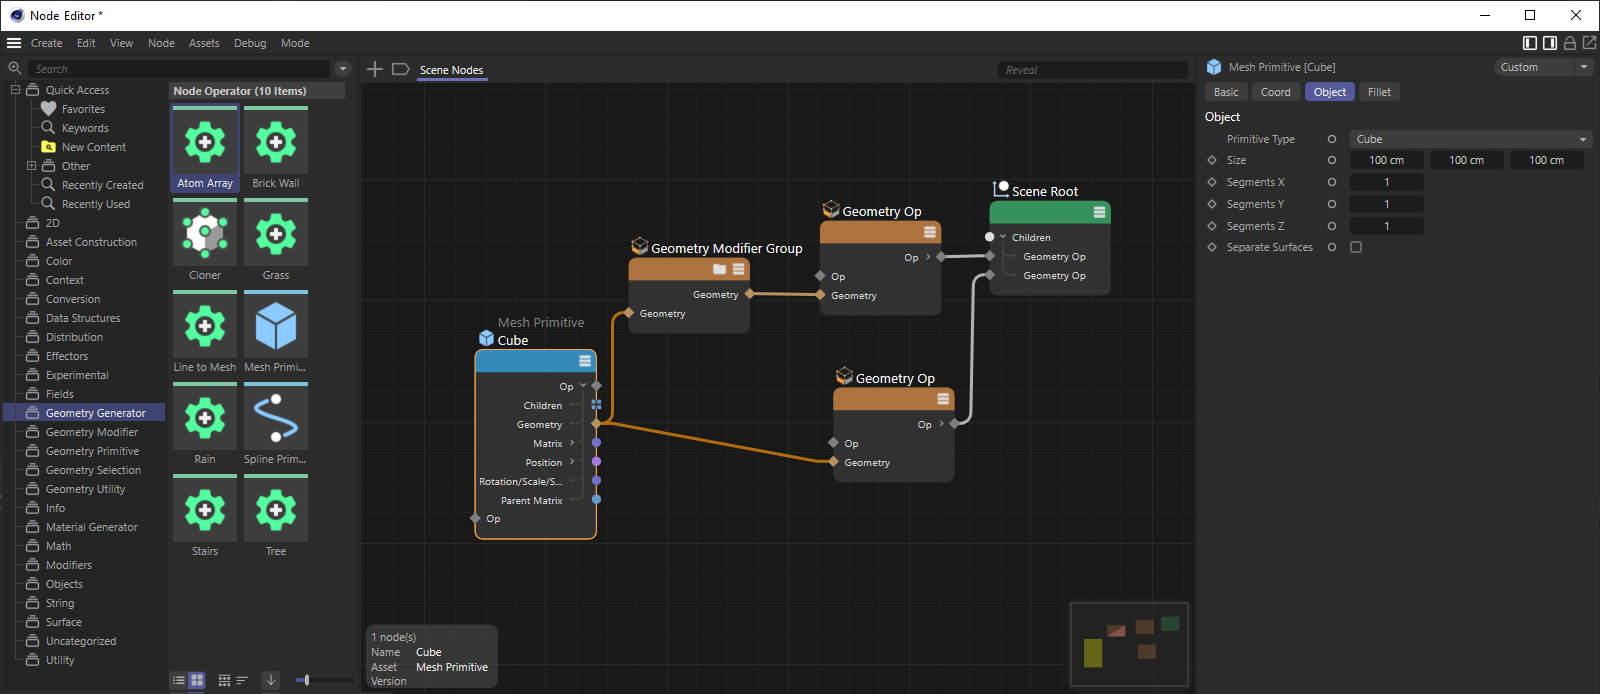1600x694 pixels.
Task: Select the Cloner node asset icon
Action: (205, 235)
